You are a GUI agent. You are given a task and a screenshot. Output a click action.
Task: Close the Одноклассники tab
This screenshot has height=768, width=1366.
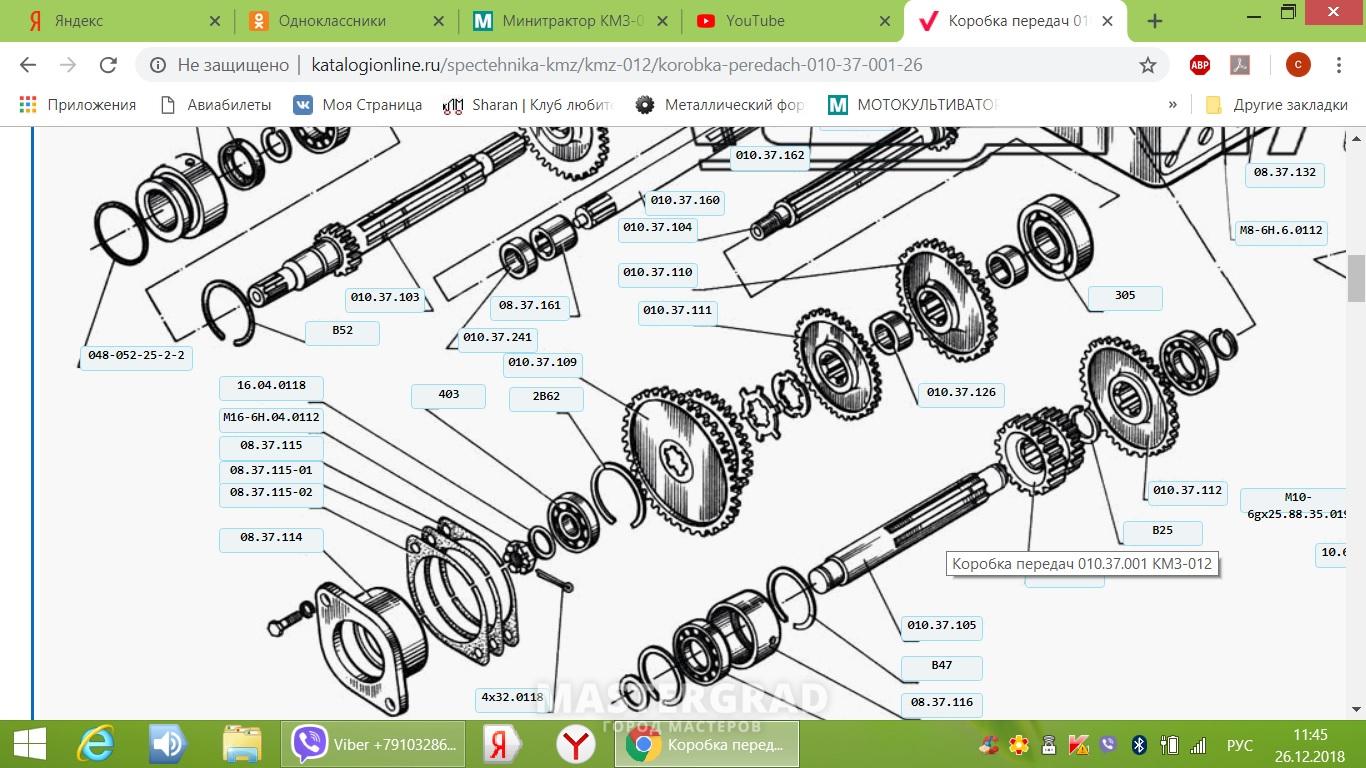pyautogui.click(x=437, y=21)
